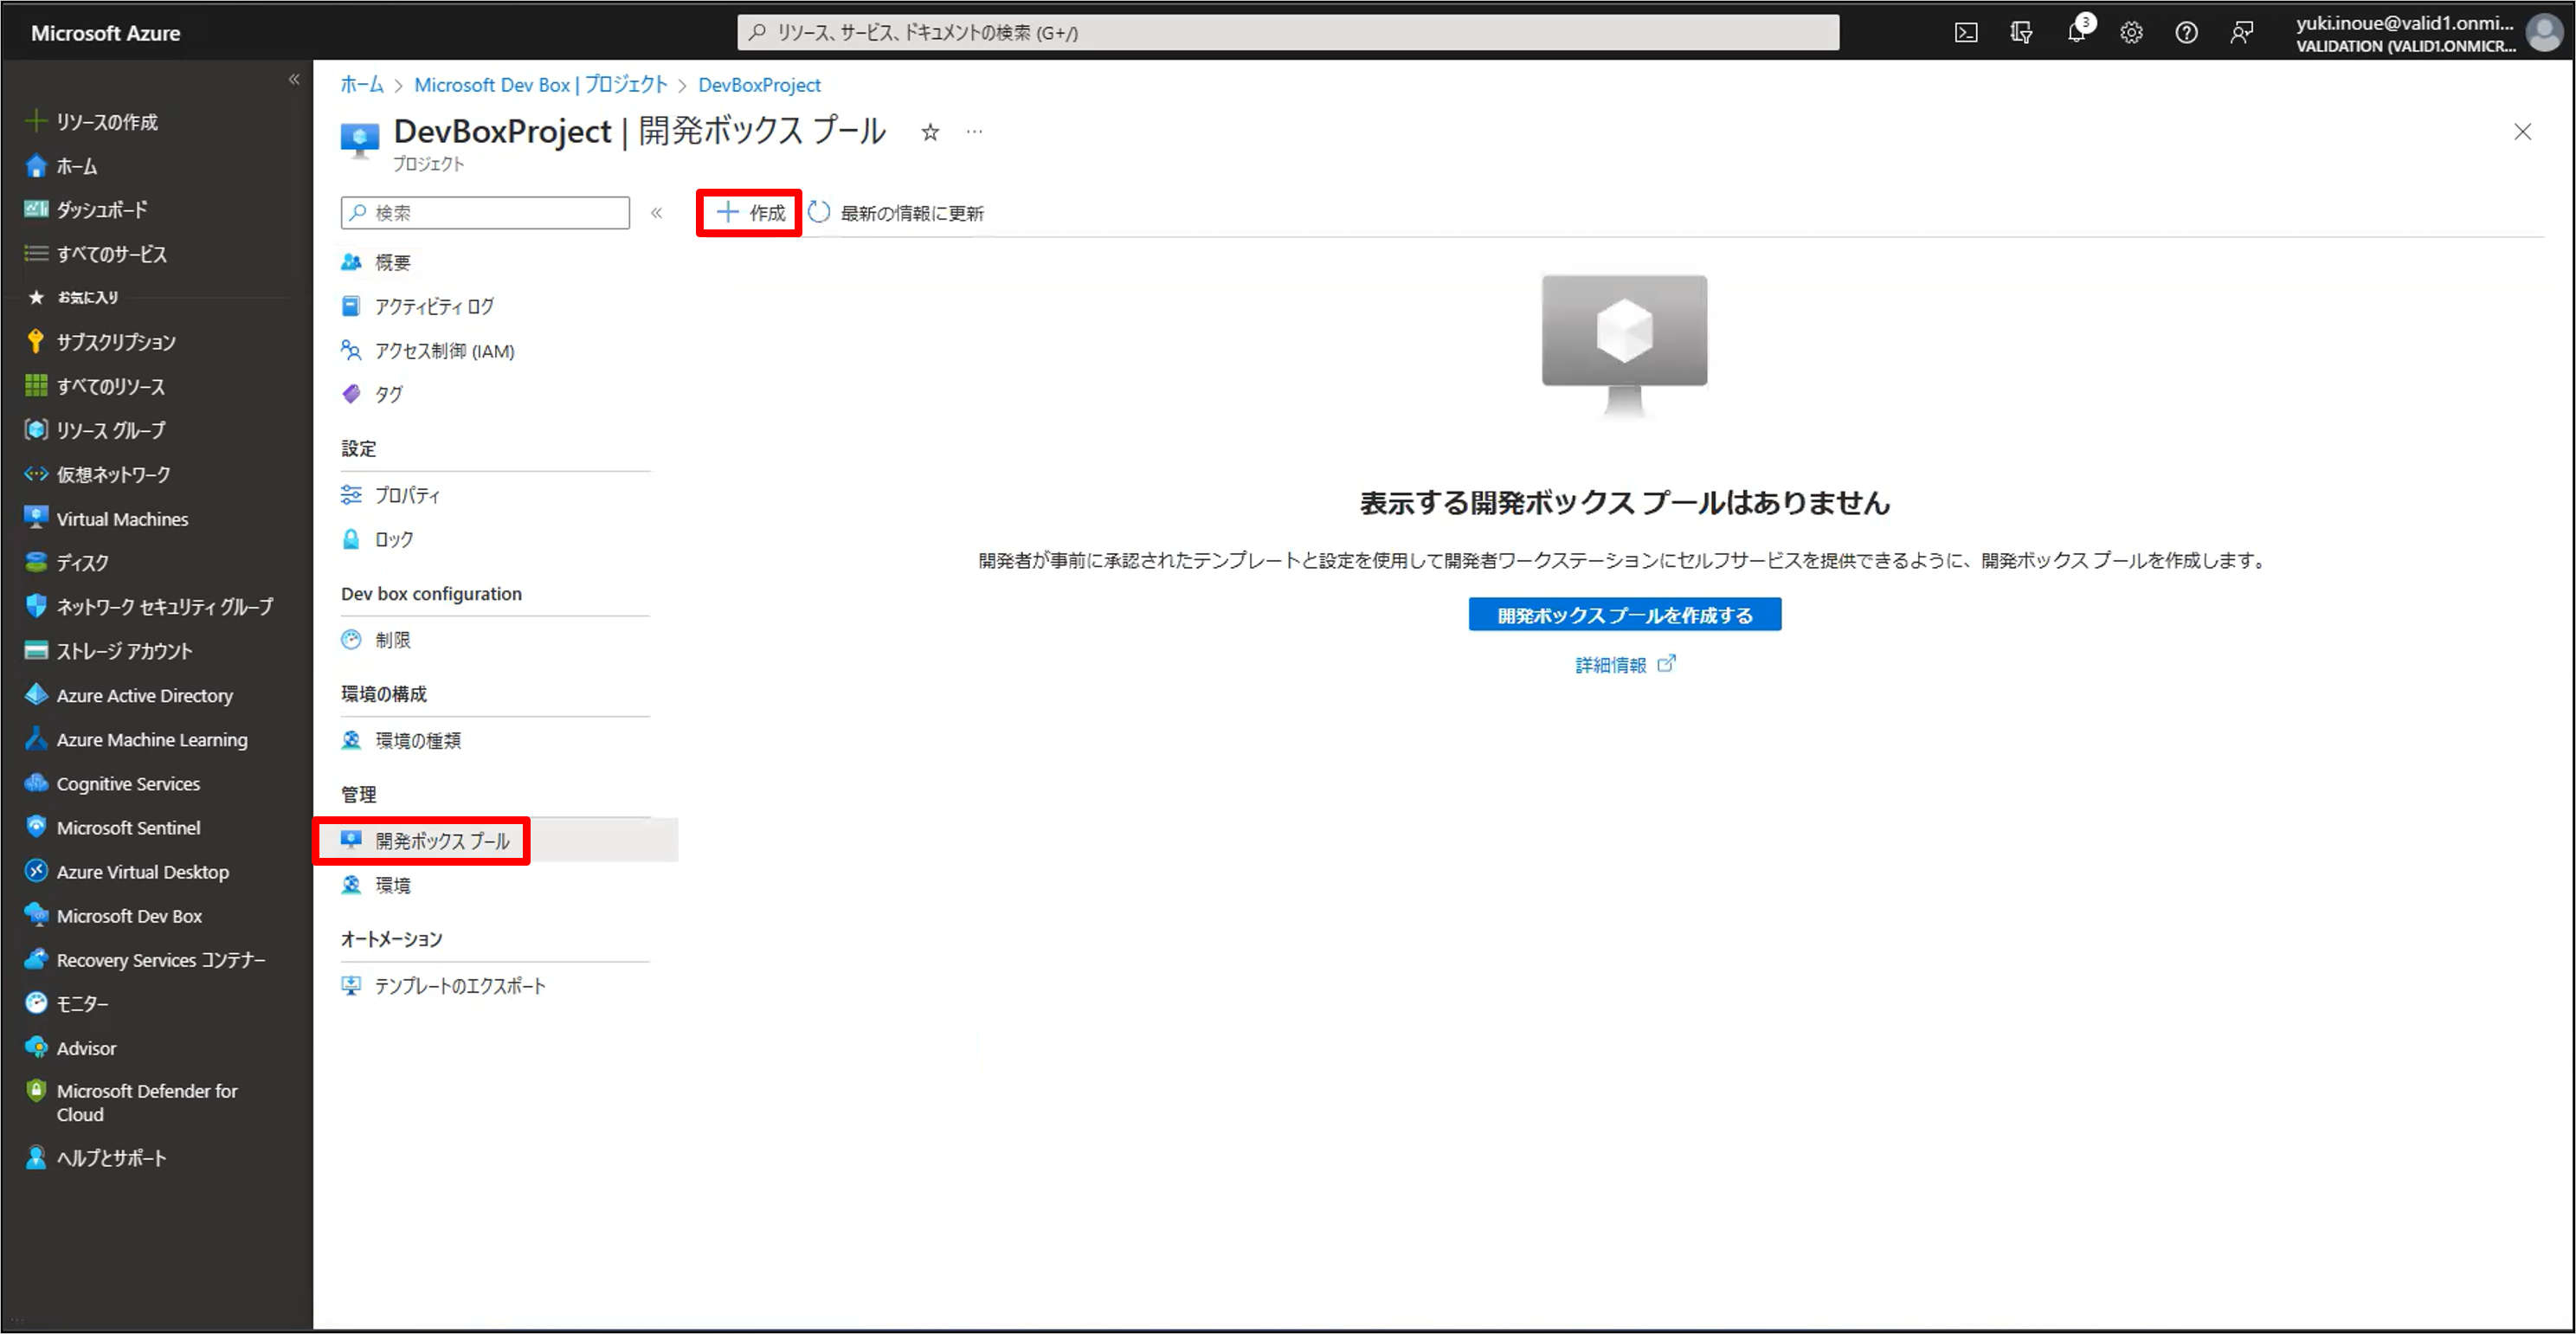Collapse the left portal navigation menu

pyautogui.click(x=294, y=79)
